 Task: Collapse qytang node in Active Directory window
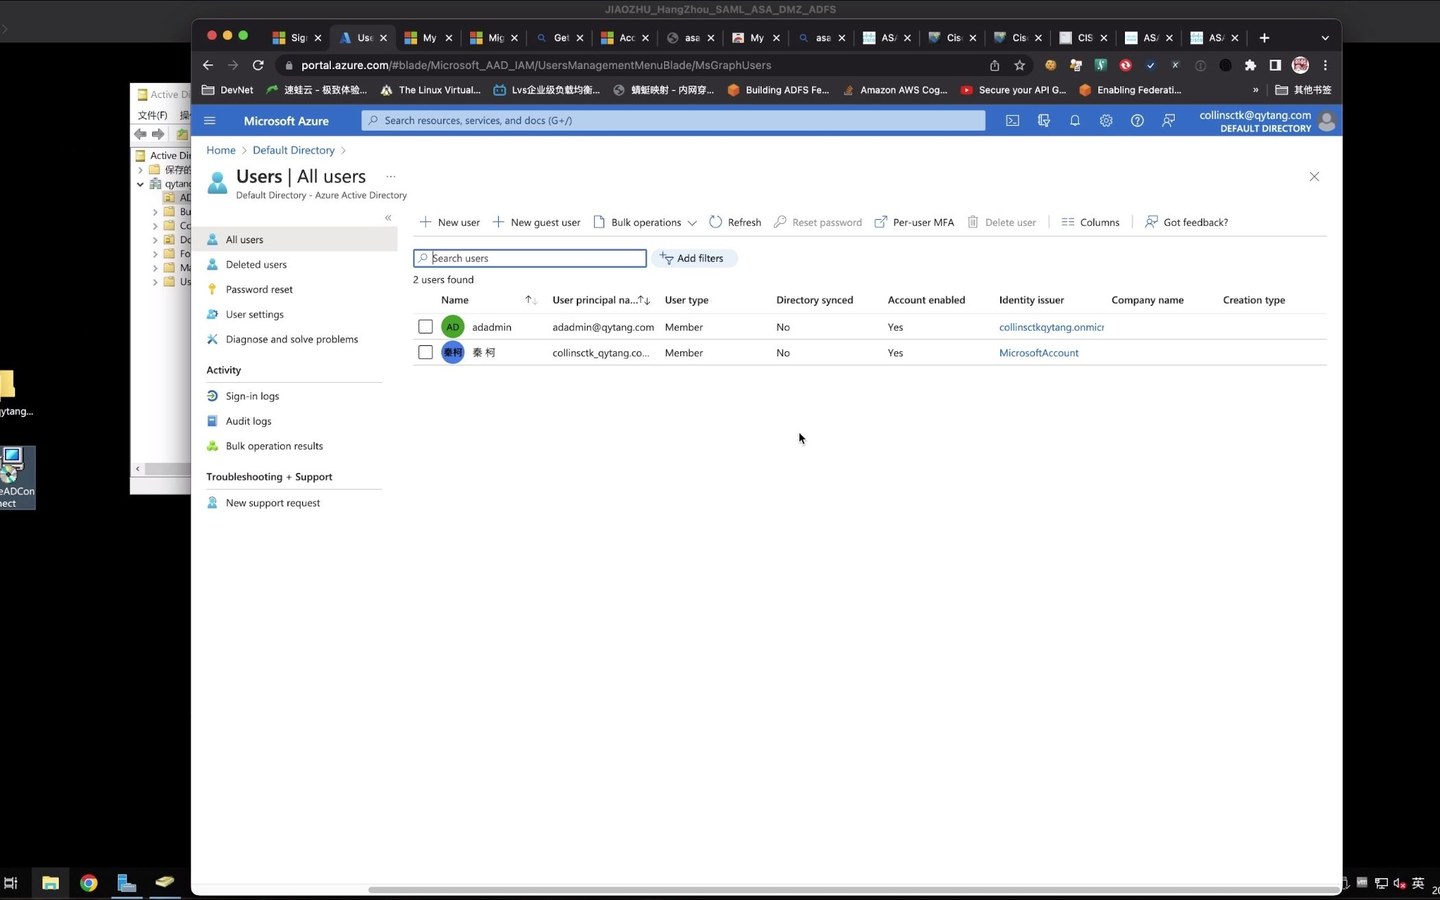(141, 184)
